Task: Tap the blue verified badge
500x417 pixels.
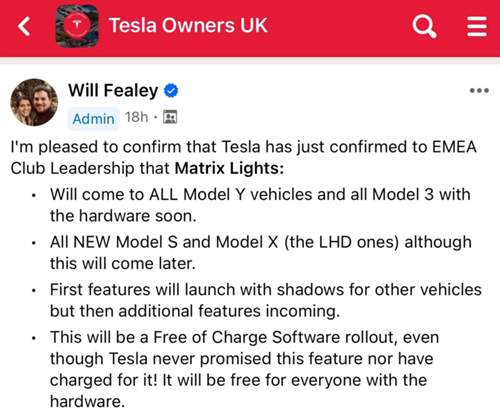Action: pyautogui.click(x=171, y=90)
